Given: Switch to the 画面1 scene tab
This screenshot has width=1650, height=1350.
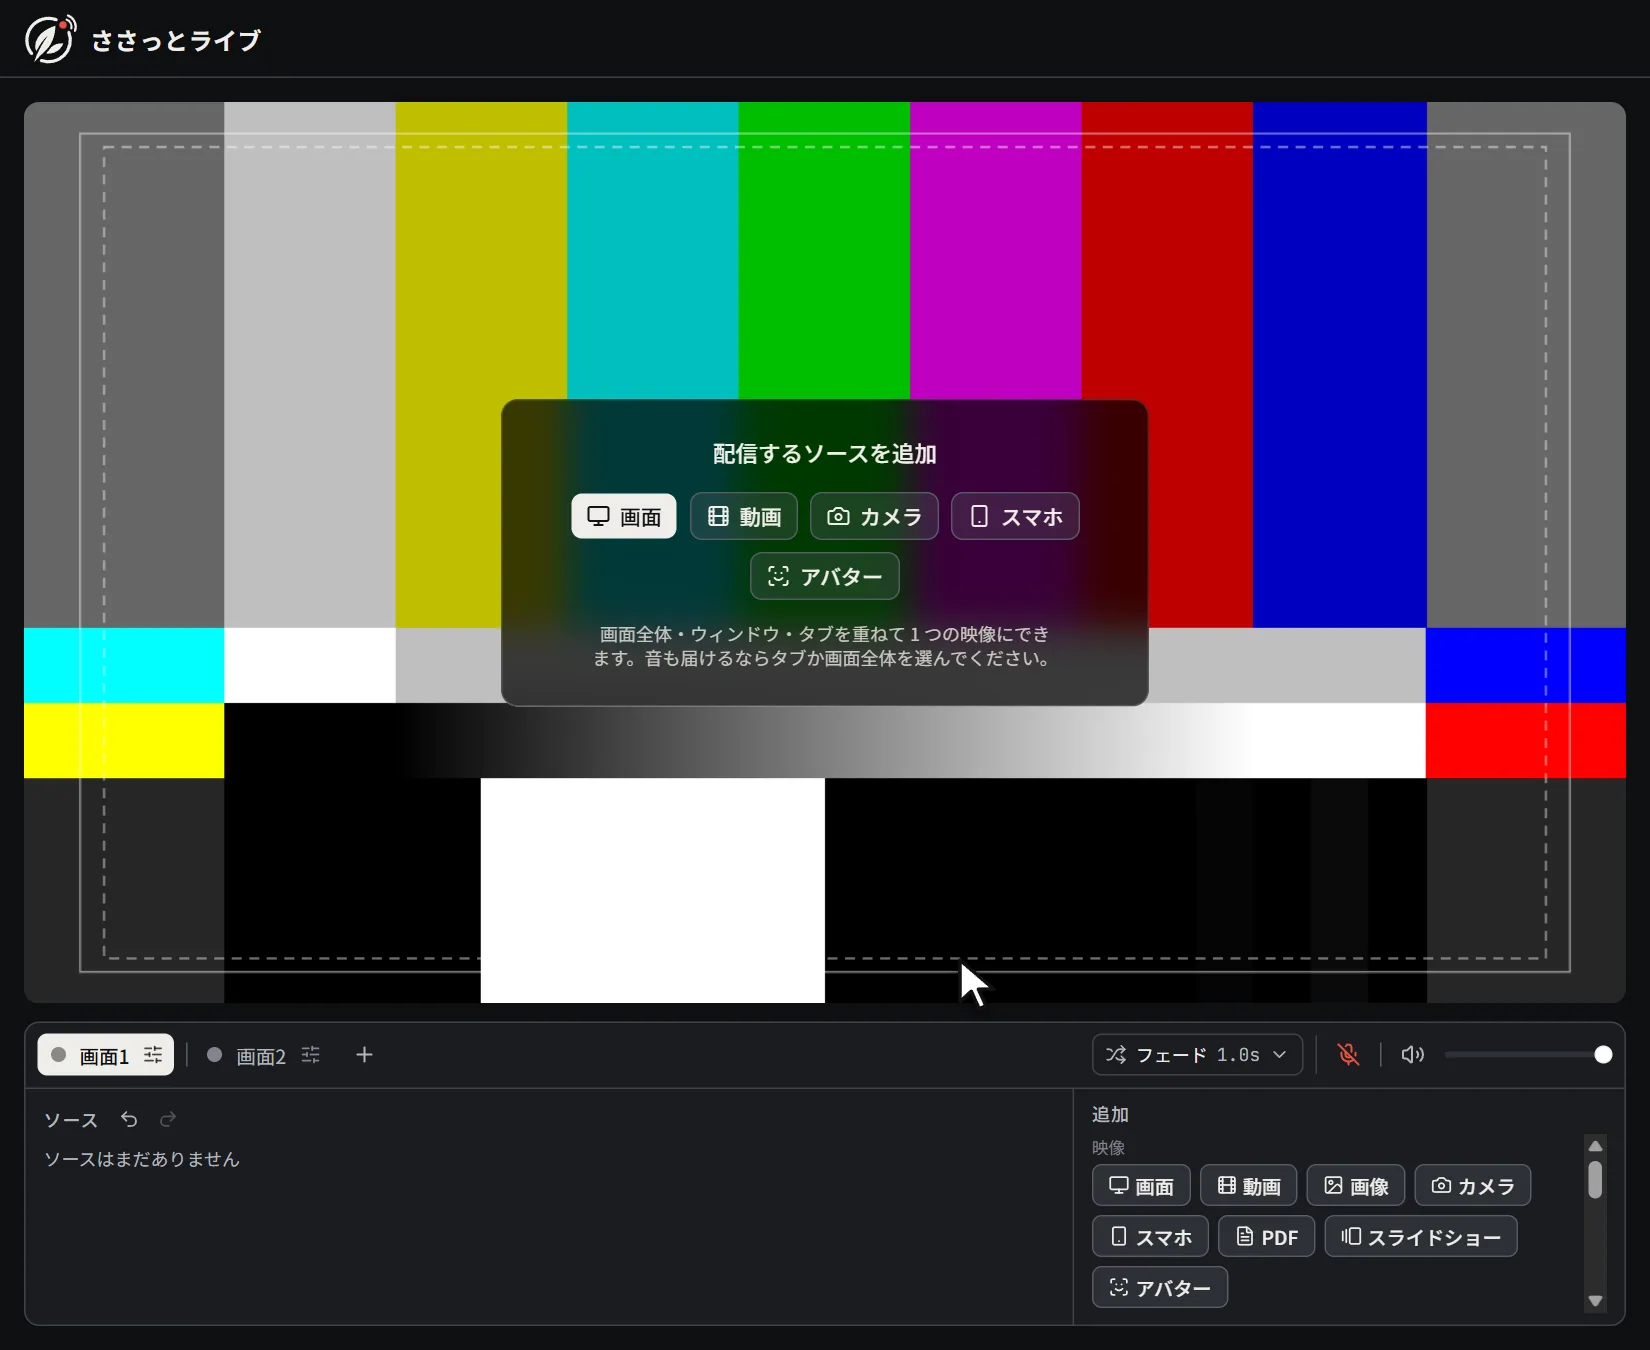Looking at the screenshot, I should pyautogui.click(x=104, y=1055).
